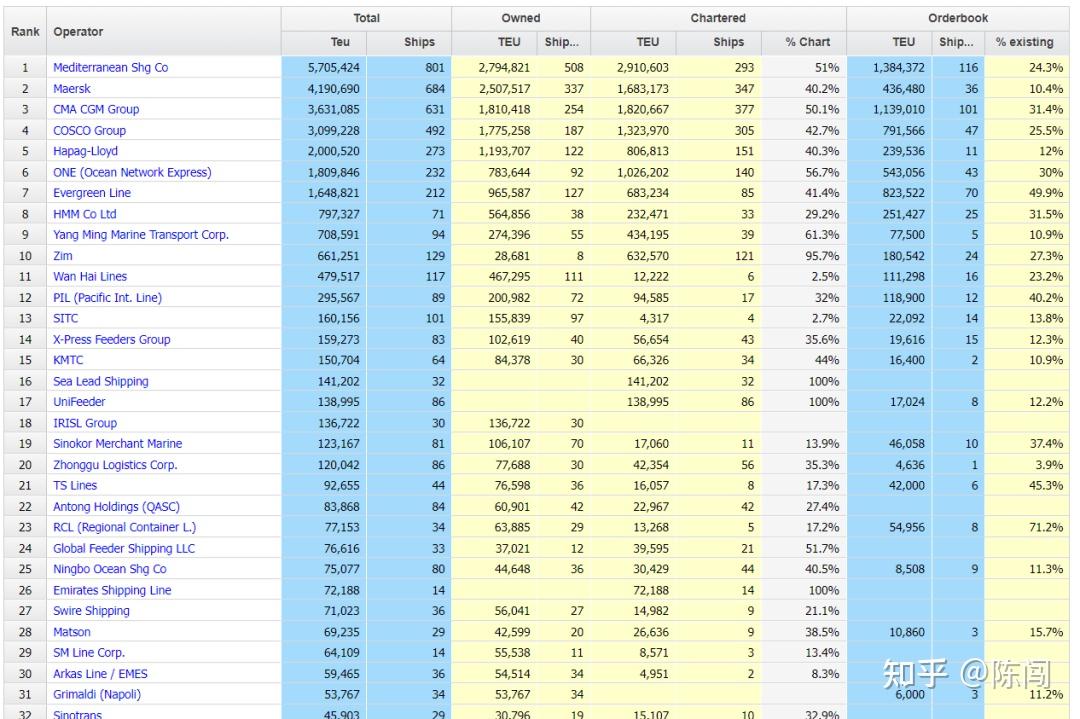This screenshot has width=1080, height=719.
Task: Click the Chartered Ships column header
Action: point(727,42)
